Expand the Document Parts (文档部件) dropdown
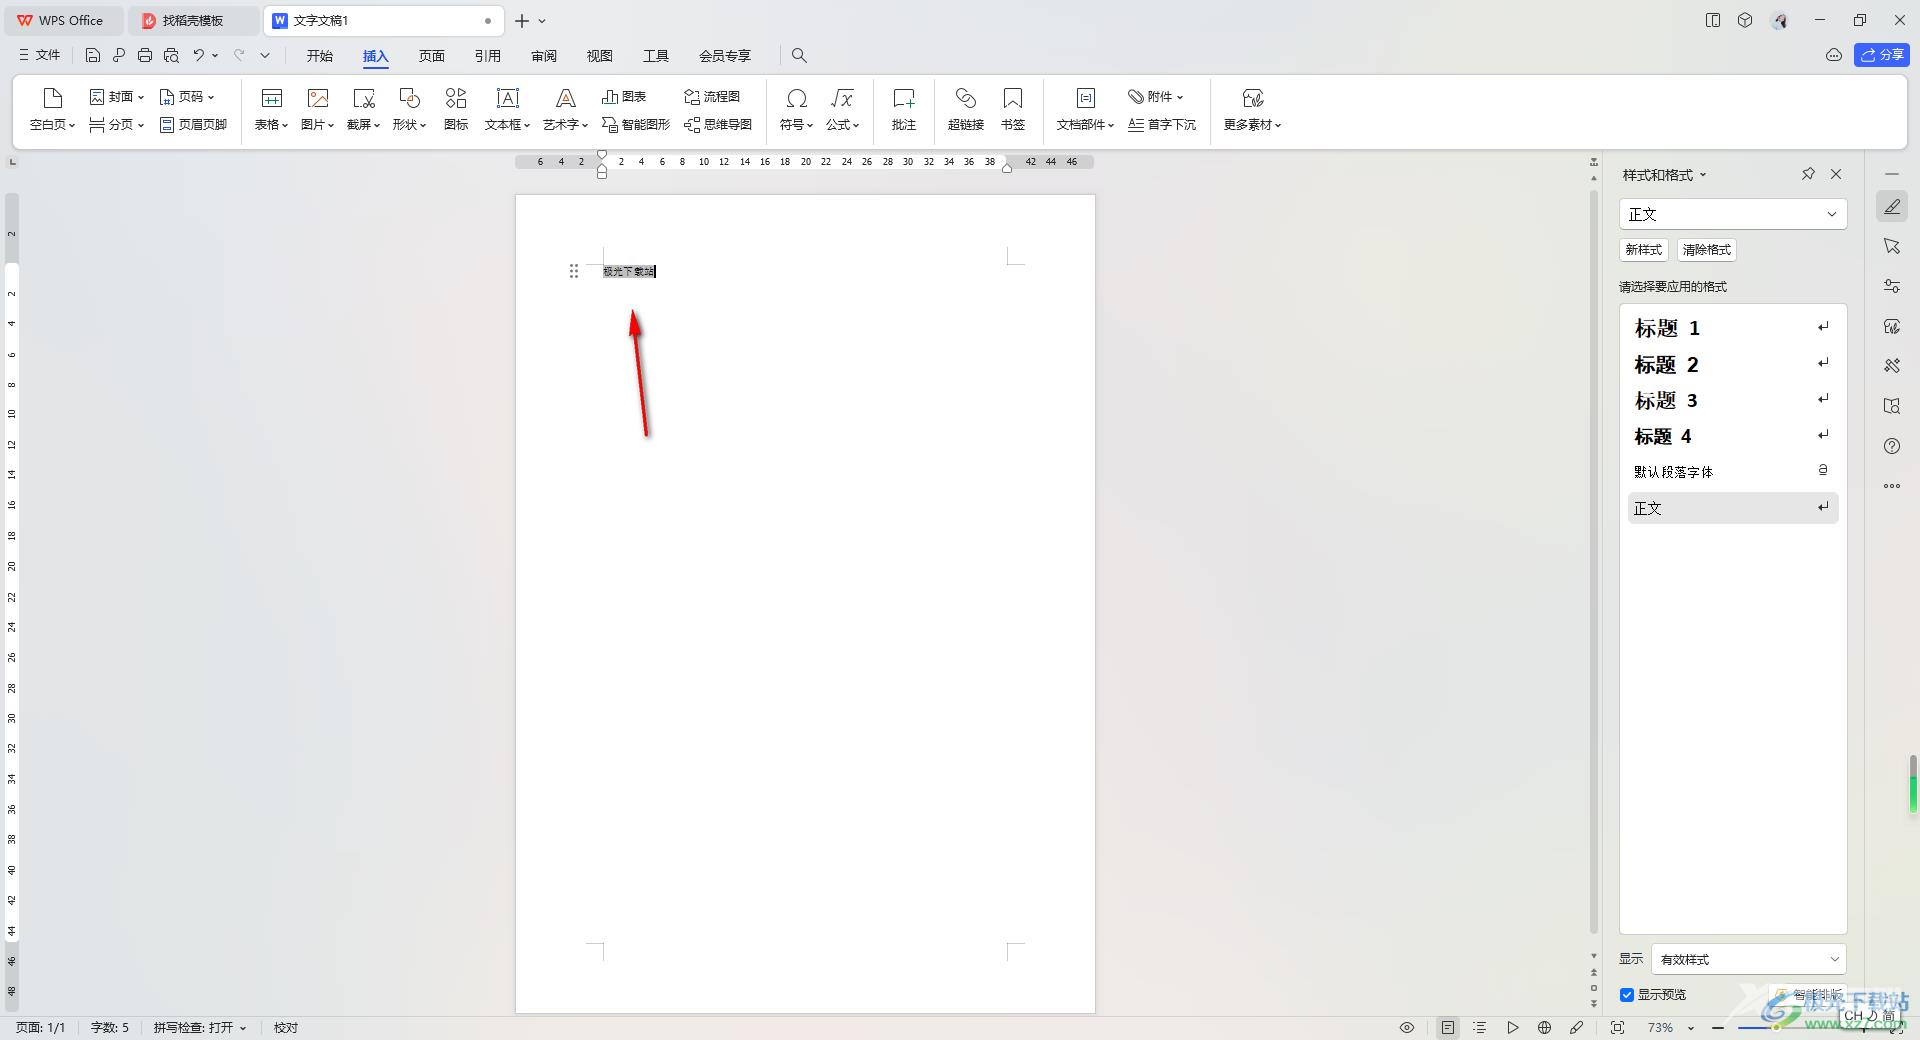 pyautogui.click(x=1086, y=110)
